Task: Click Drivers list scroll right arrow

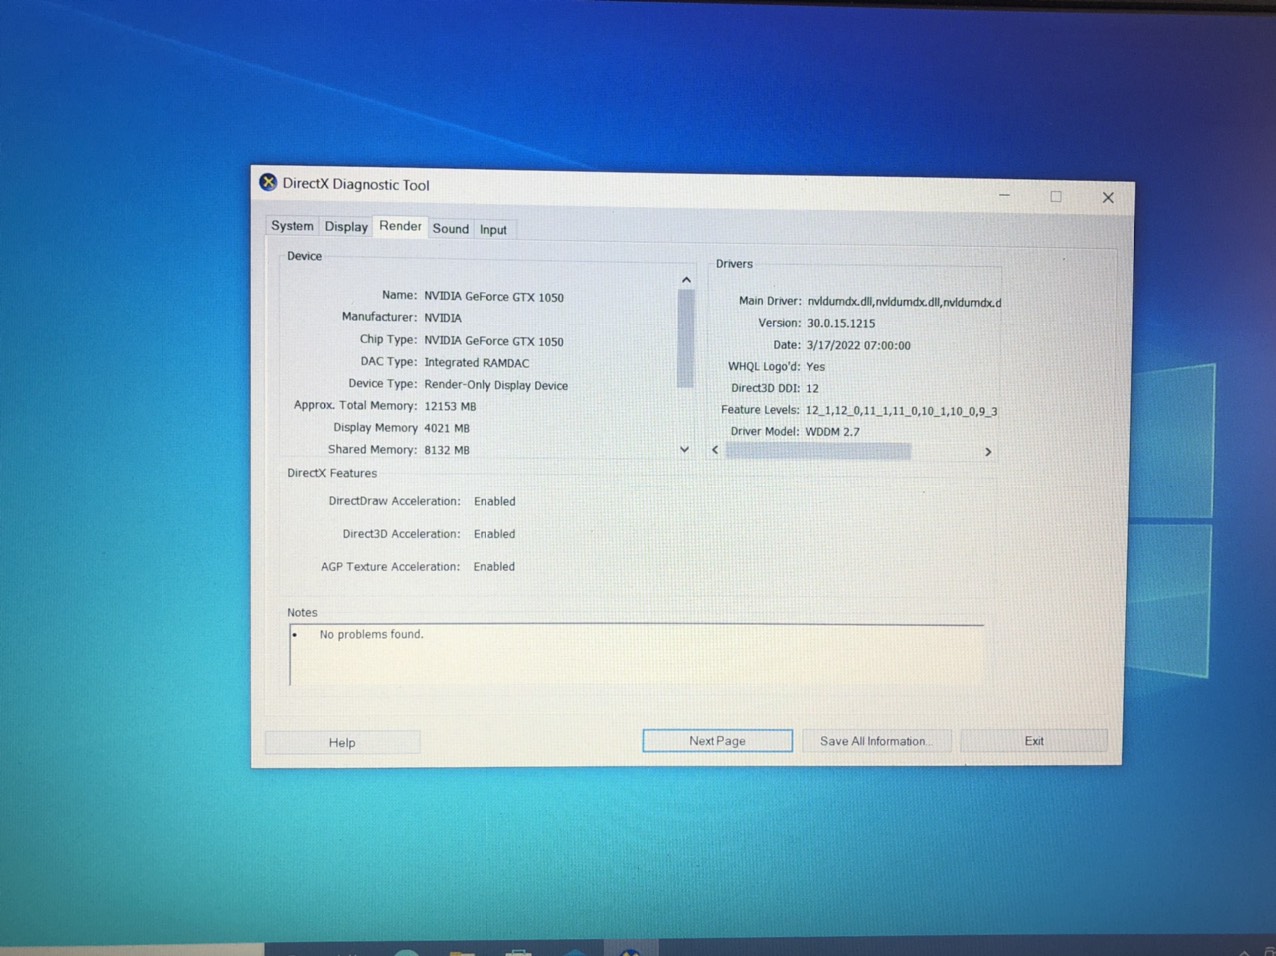Action: pos(988,452)
